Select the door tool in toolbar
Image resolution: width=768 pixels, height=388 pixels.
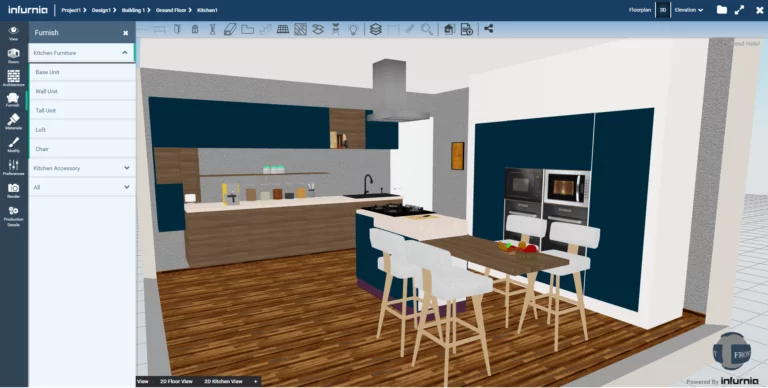pyautogui.click(x=177, y=29)
